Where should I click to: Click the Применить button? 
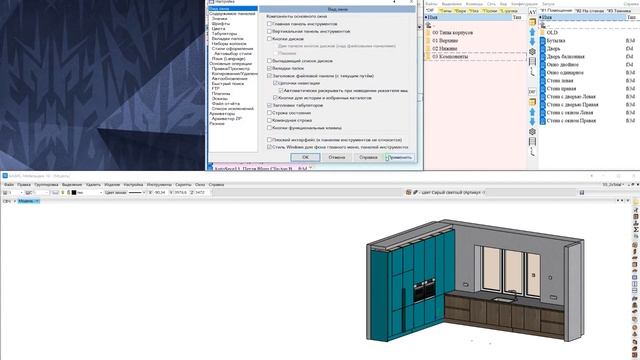click(x=400, y=157)
